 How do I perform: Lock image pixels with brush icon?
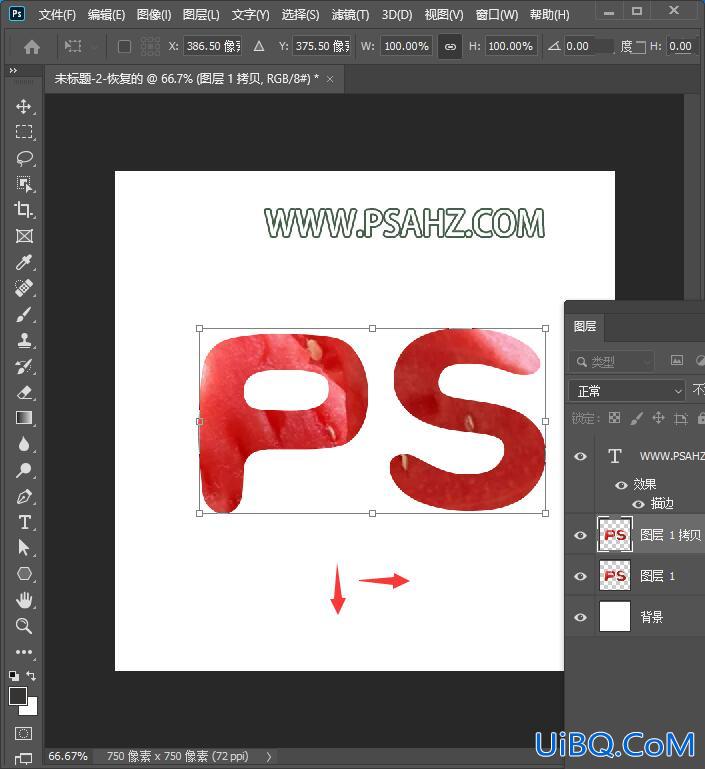click(x=636, y=418)
